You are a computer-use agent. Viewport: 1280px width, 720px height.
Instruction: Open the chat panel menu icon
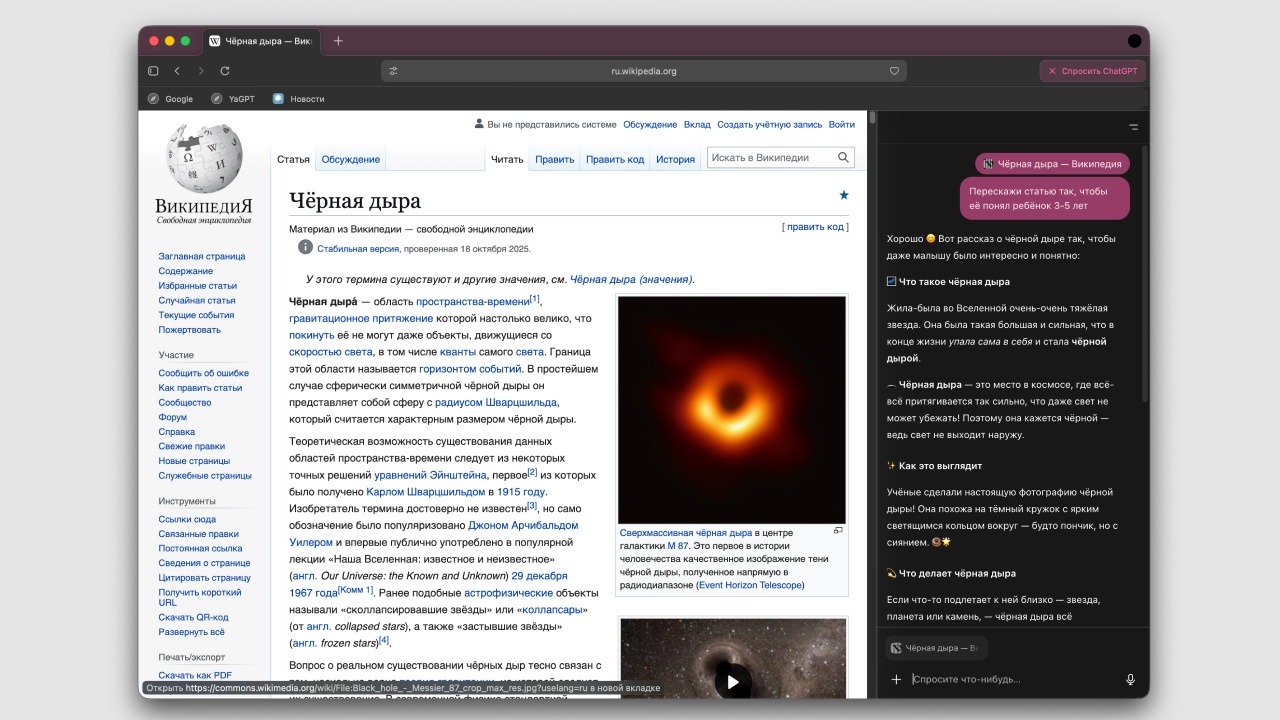[x=1133, y=127]
